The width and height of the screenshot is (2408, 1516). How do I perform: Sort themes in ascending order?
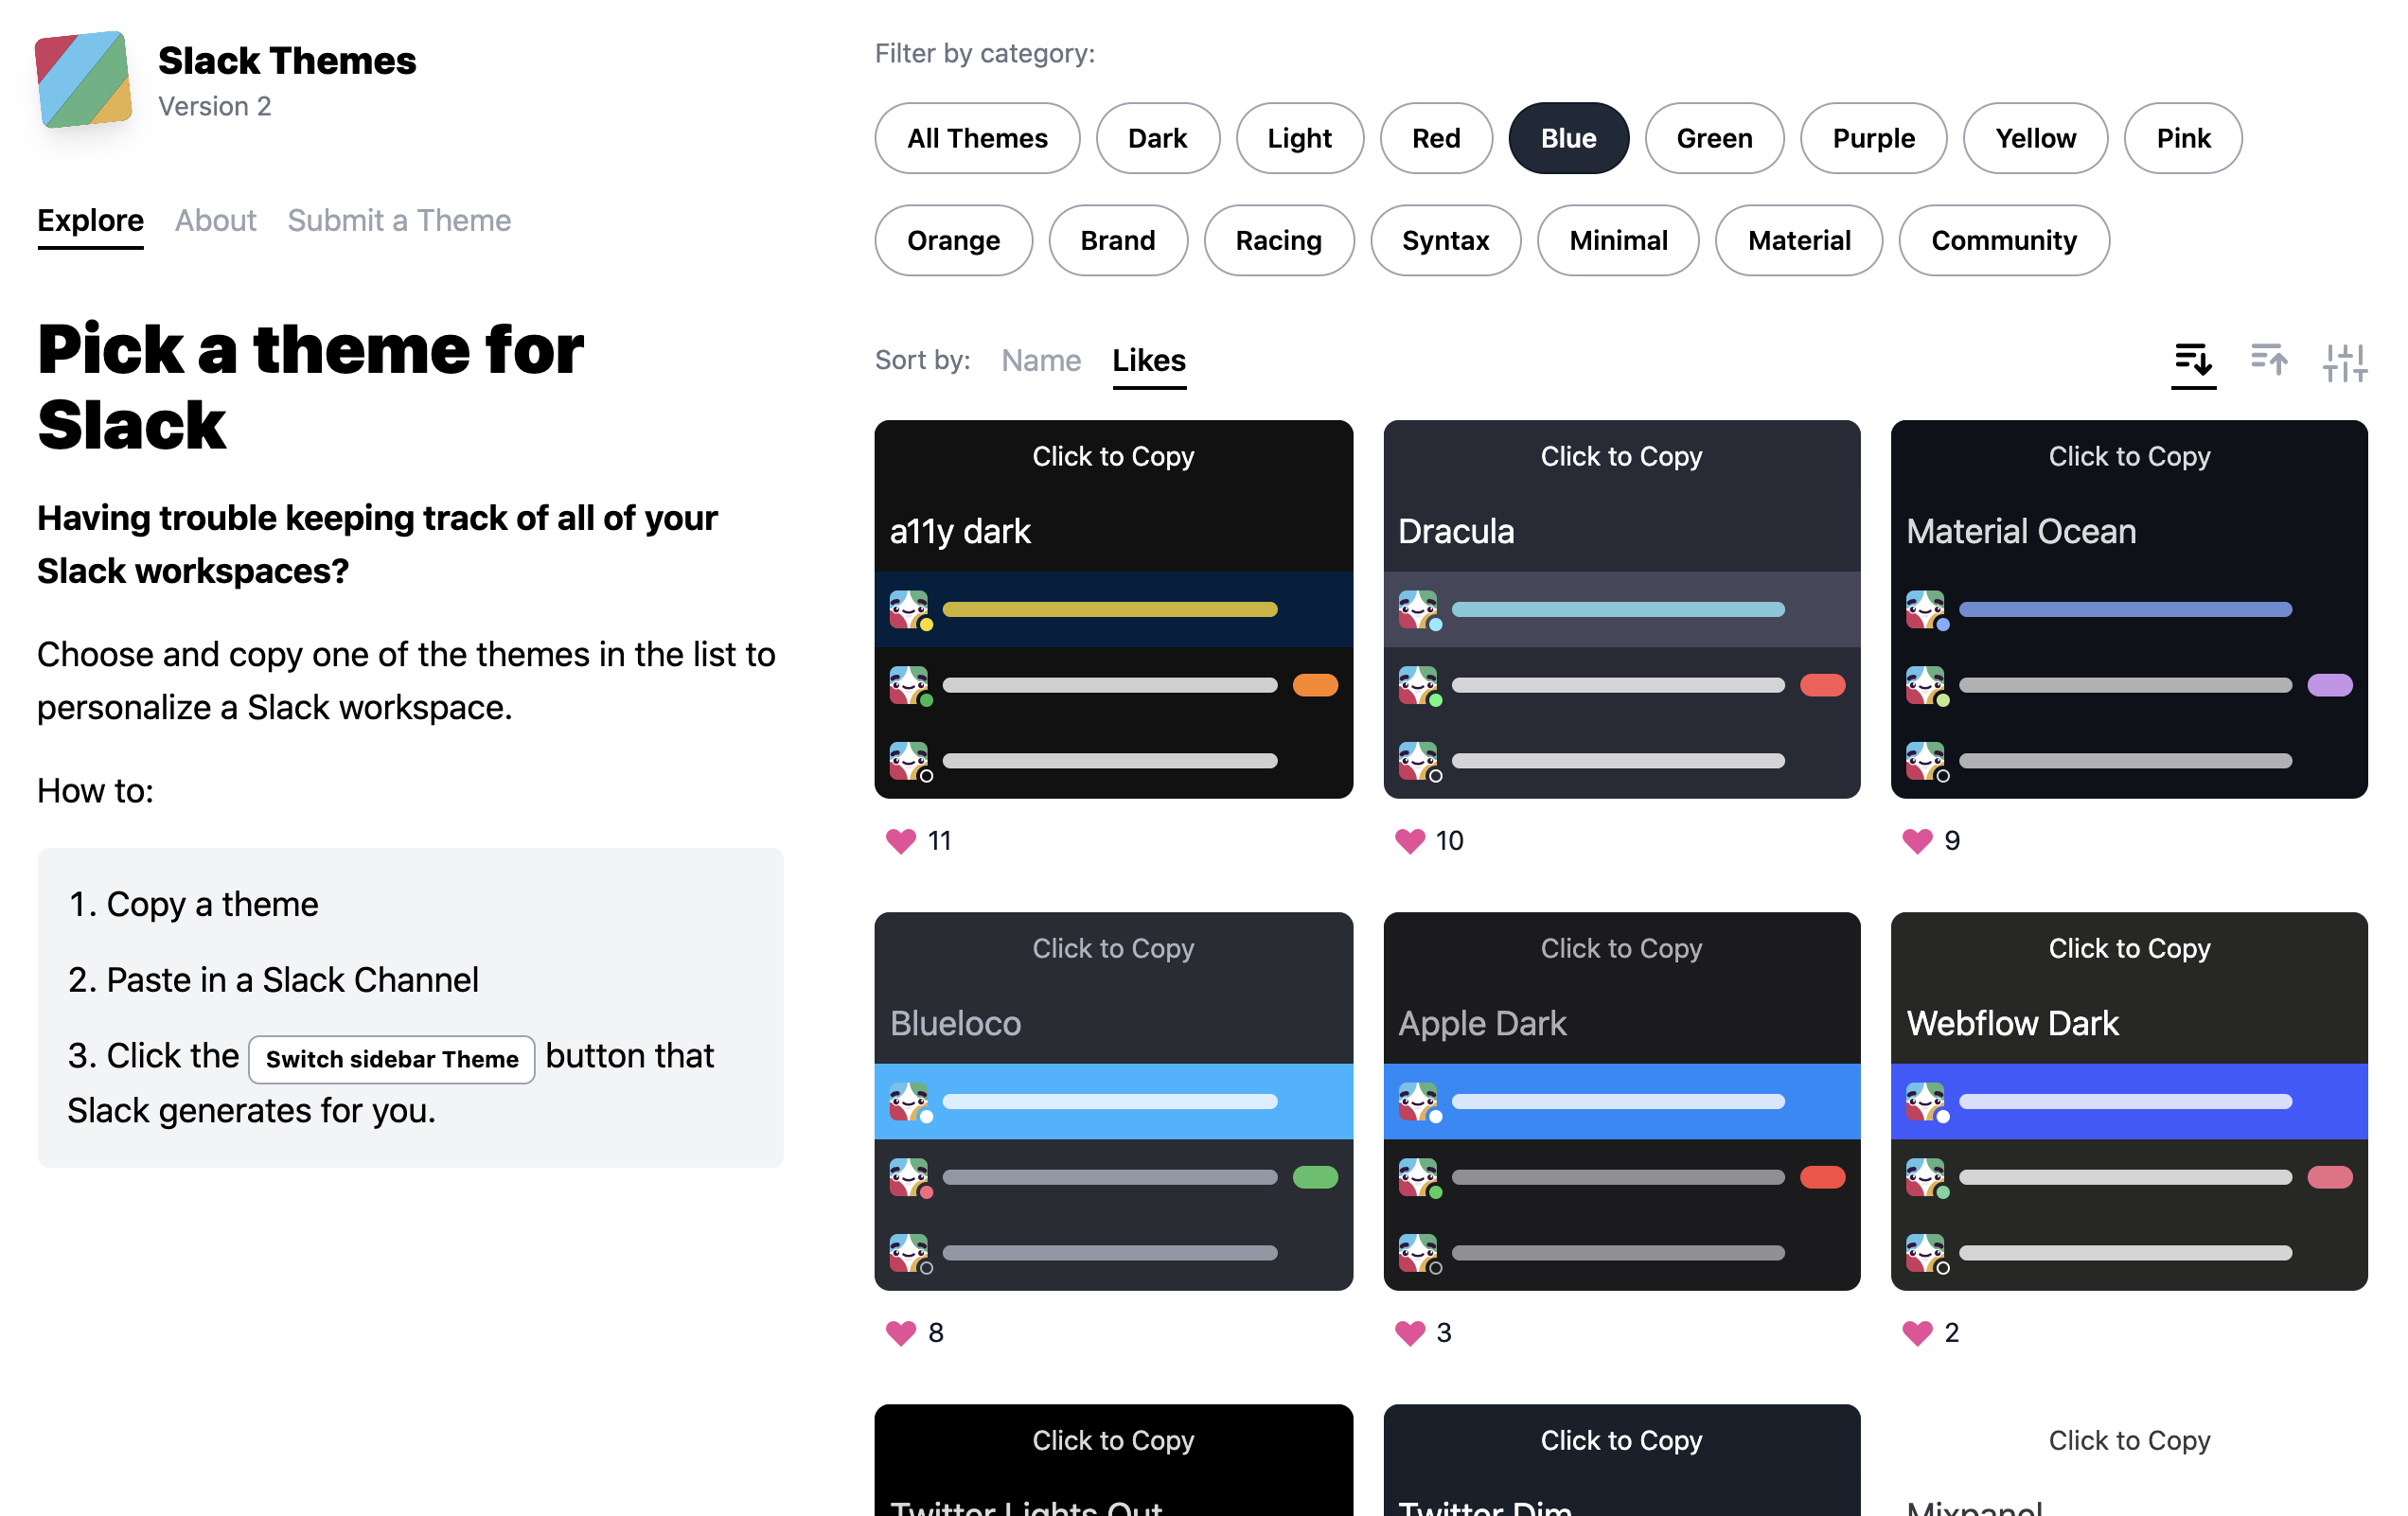coord(2268,360)
